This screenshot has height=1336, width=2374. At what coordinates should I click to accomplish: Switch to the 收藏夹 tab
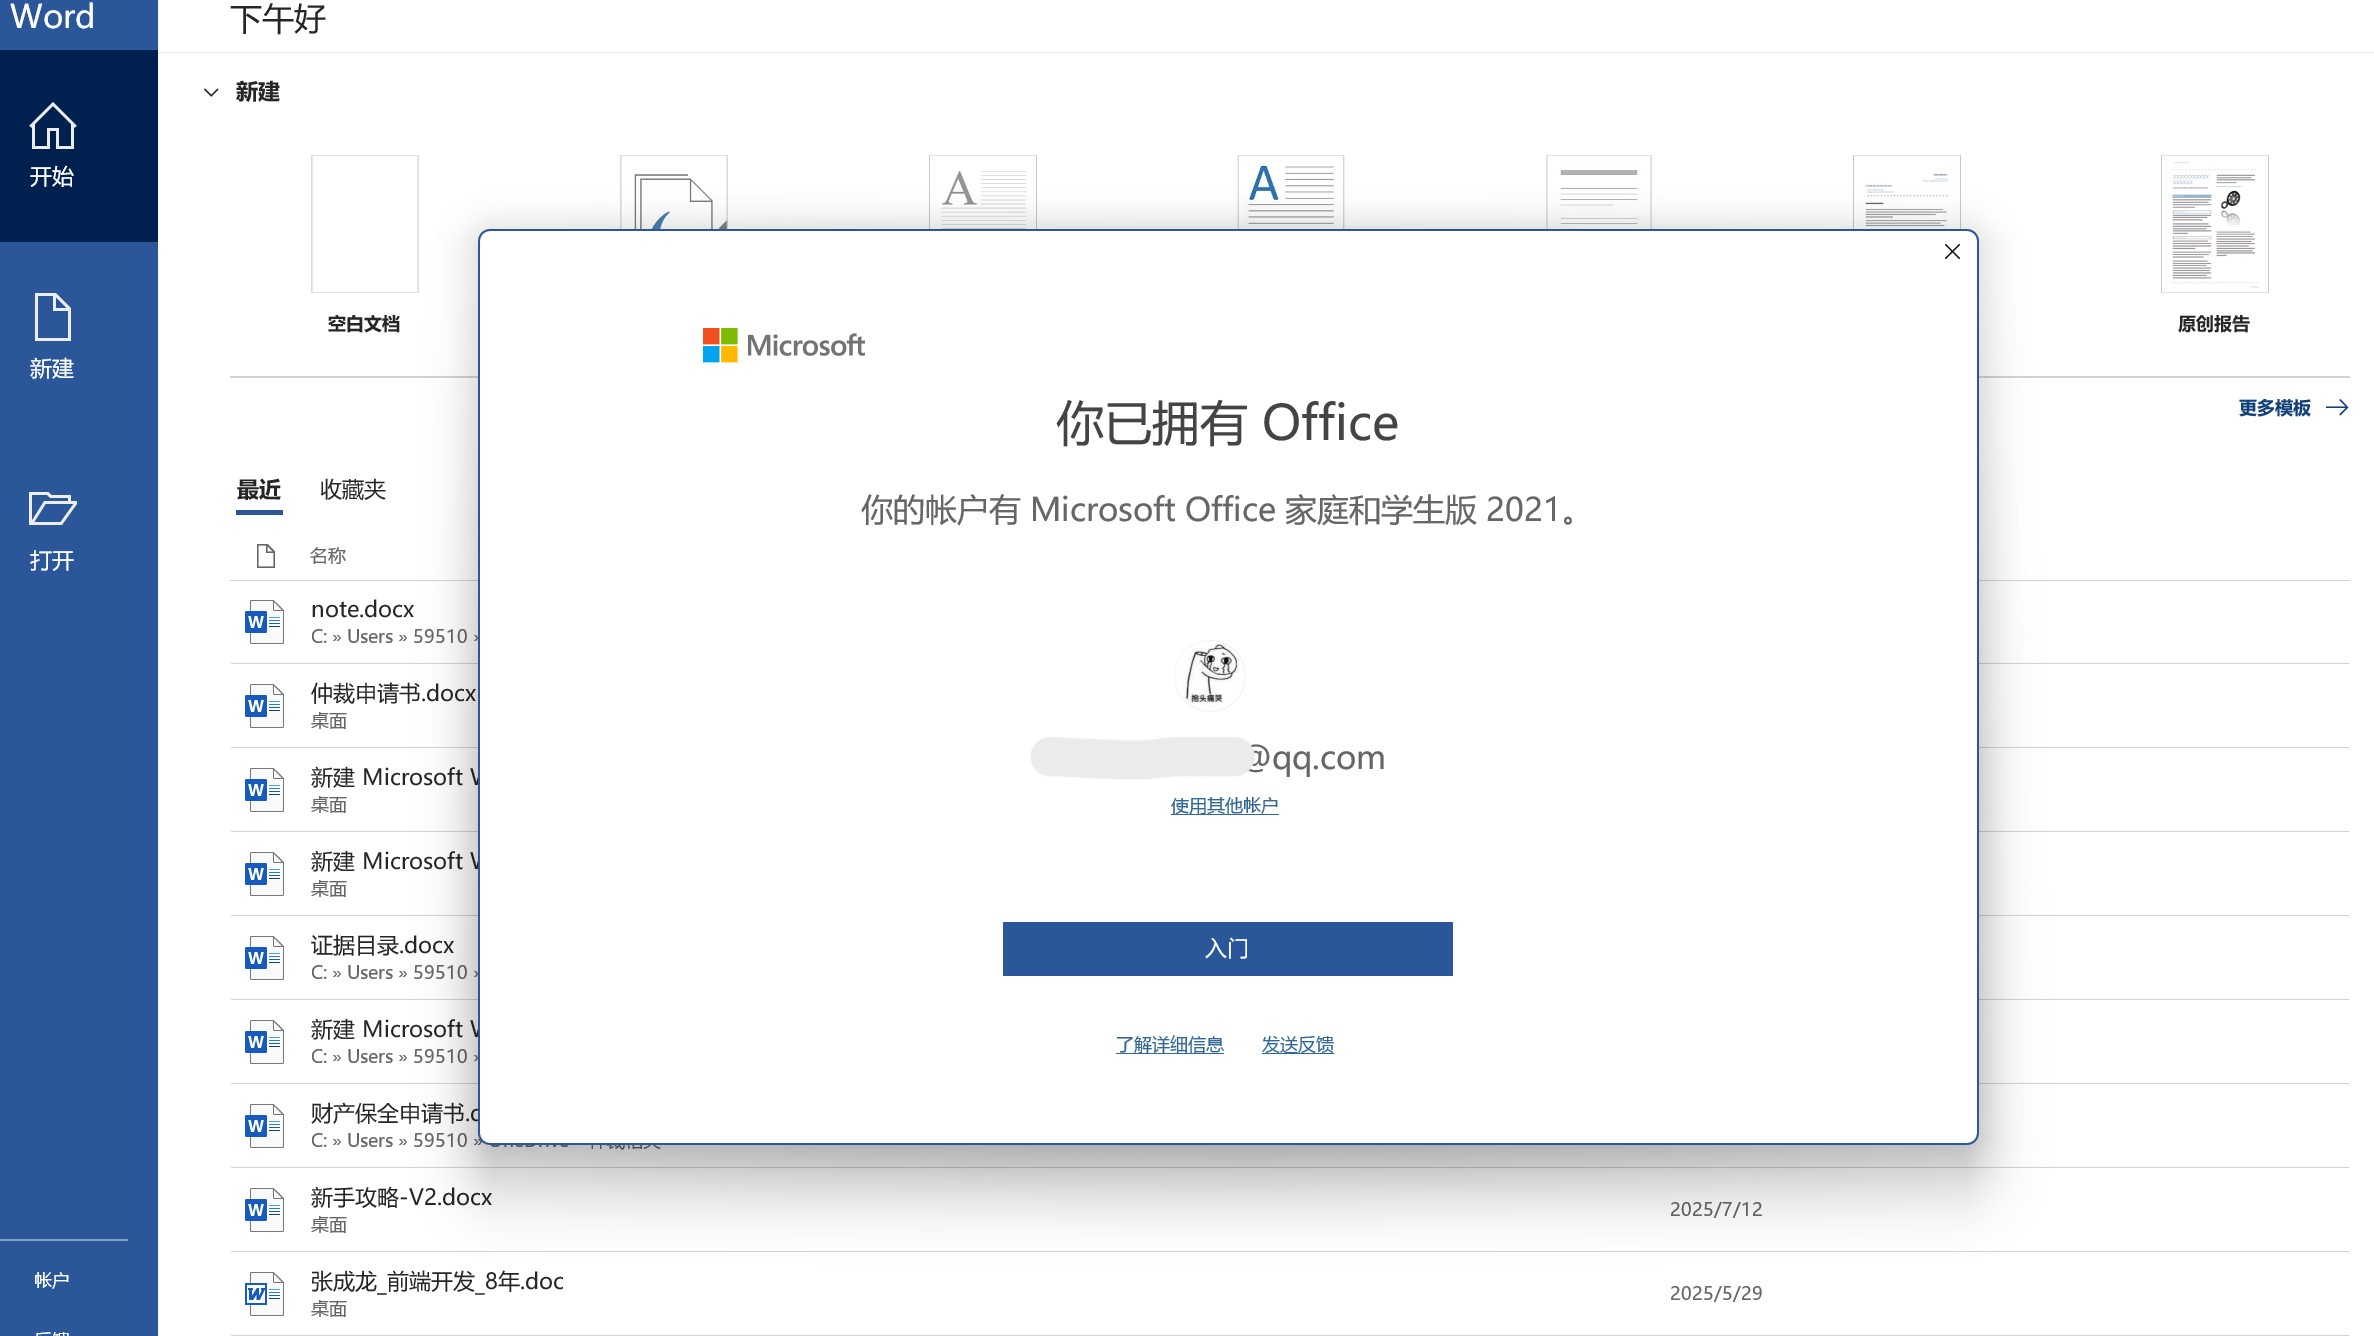coord(353,490)
